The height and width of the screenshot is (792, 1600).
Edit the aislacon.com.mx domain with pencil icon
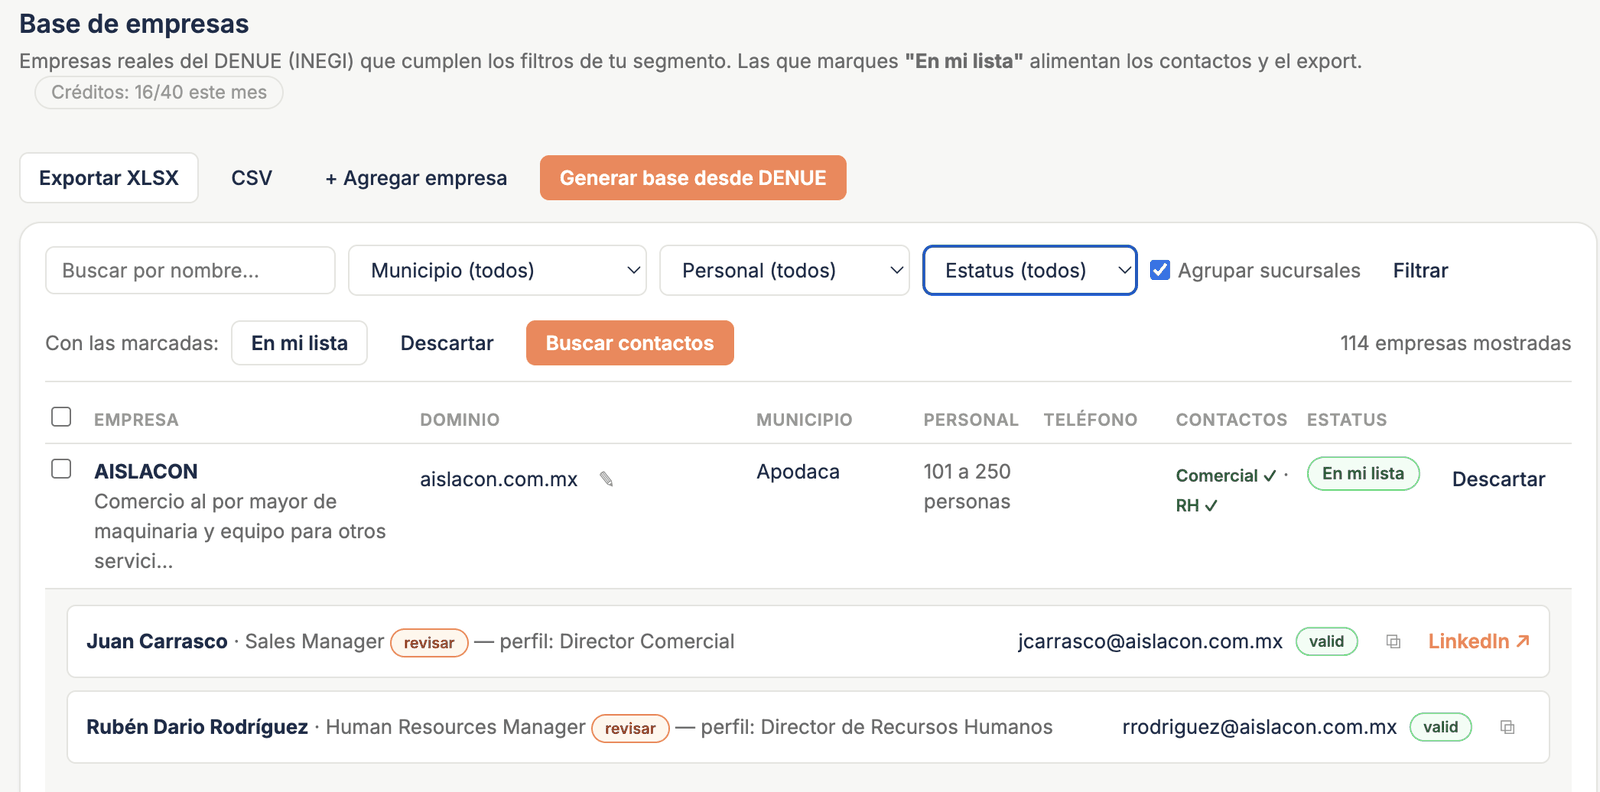coord(606,479)
